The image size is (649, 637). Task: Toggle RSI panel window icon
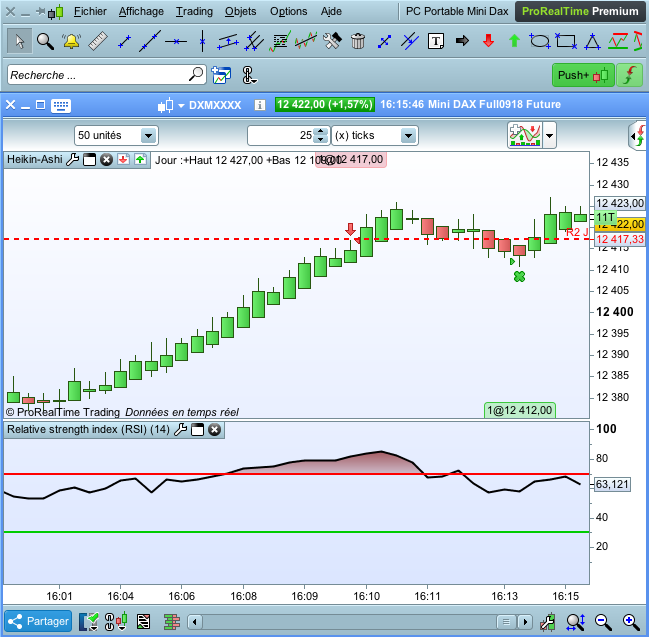(197, 430)
